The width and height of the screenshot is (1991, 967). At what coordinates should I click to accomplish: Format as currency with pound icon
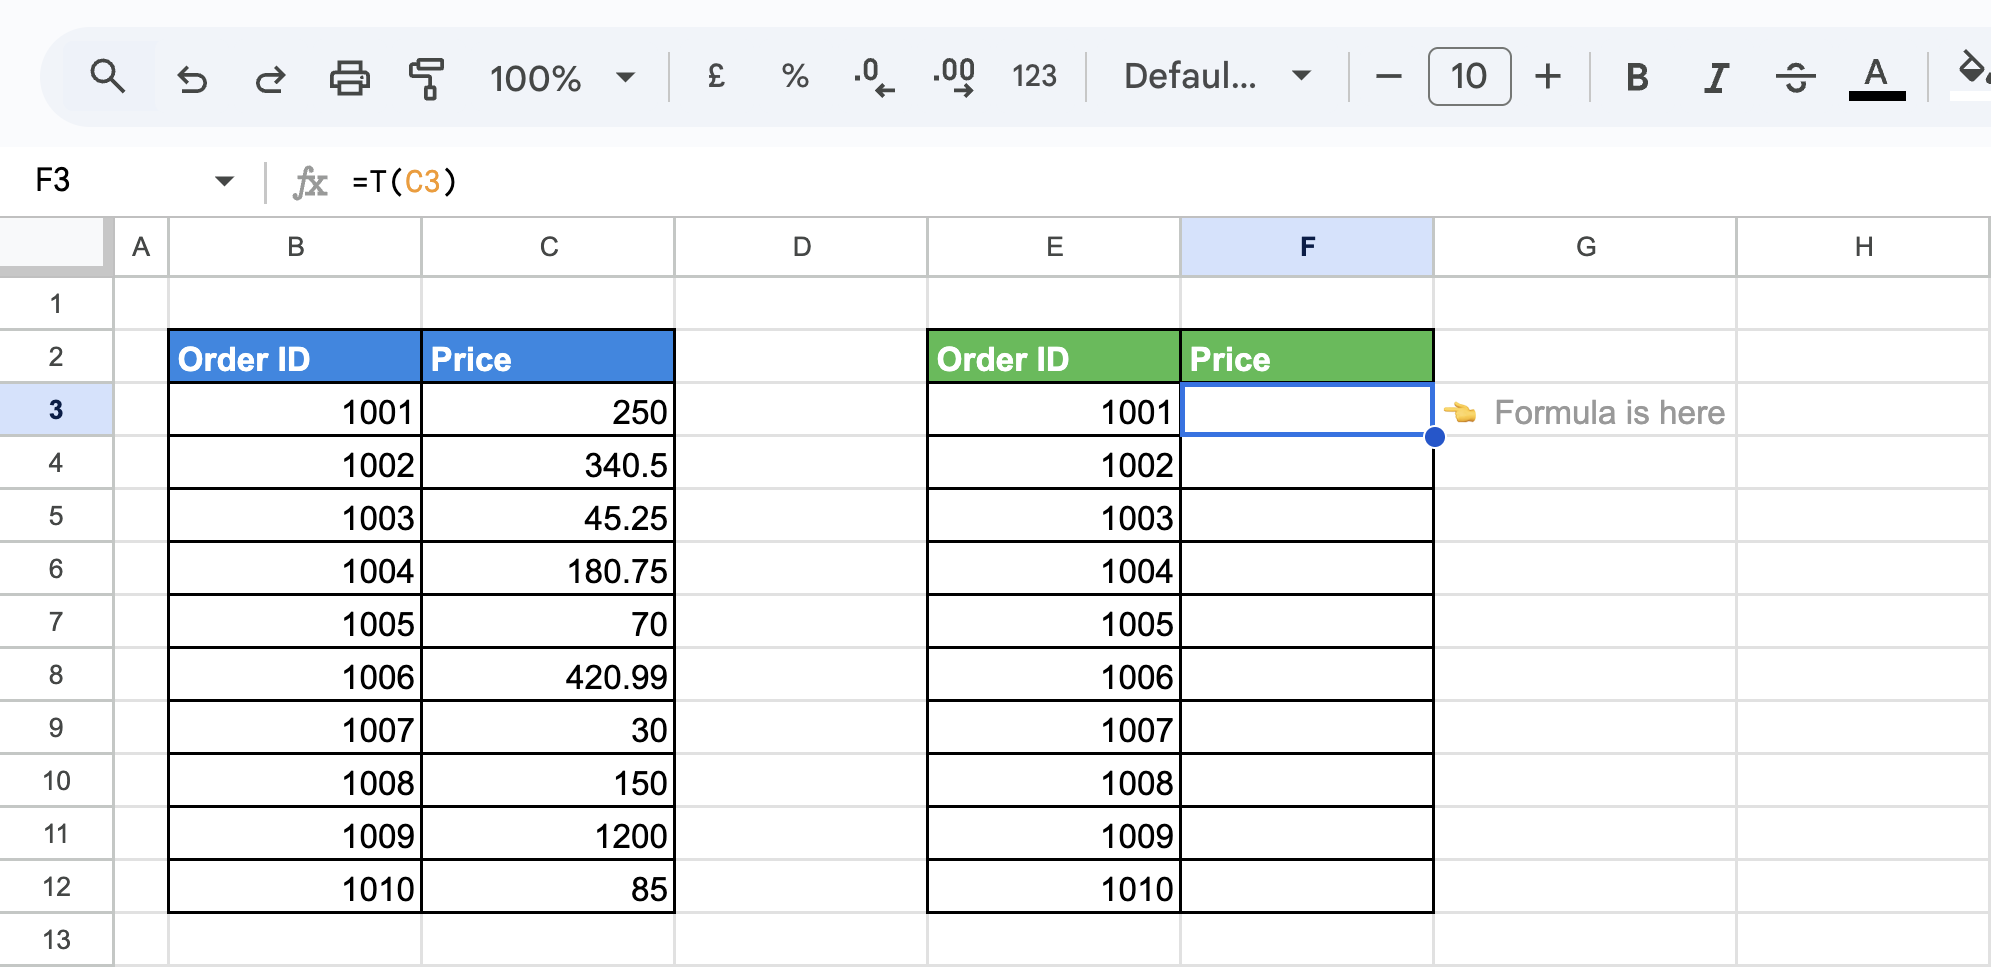(x=716, y=76)
